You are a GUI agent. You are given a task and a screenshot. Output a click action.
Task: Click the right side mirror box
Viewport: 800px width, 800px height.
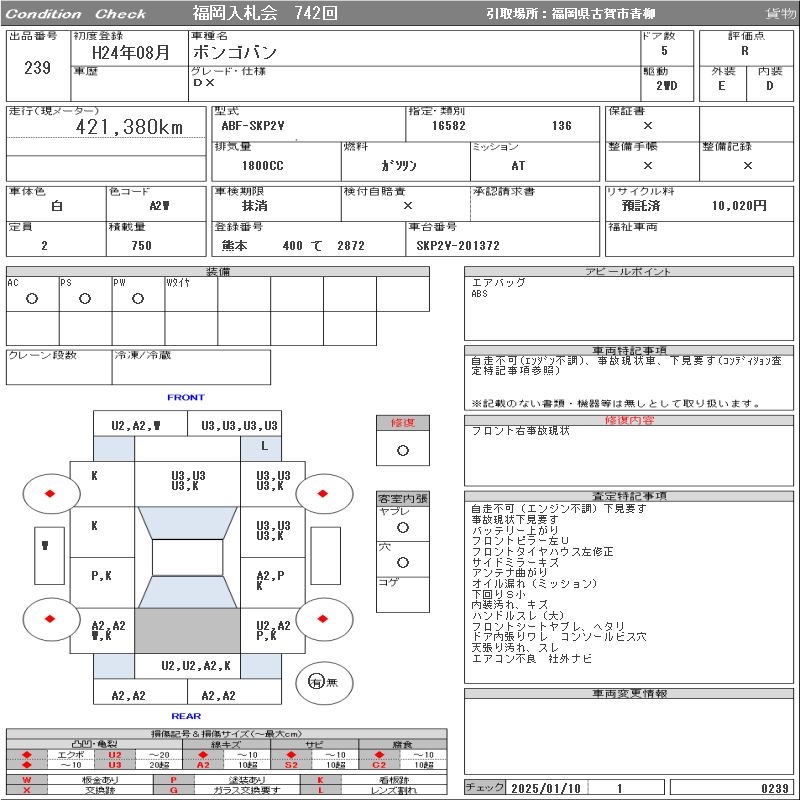coord(325,554)
